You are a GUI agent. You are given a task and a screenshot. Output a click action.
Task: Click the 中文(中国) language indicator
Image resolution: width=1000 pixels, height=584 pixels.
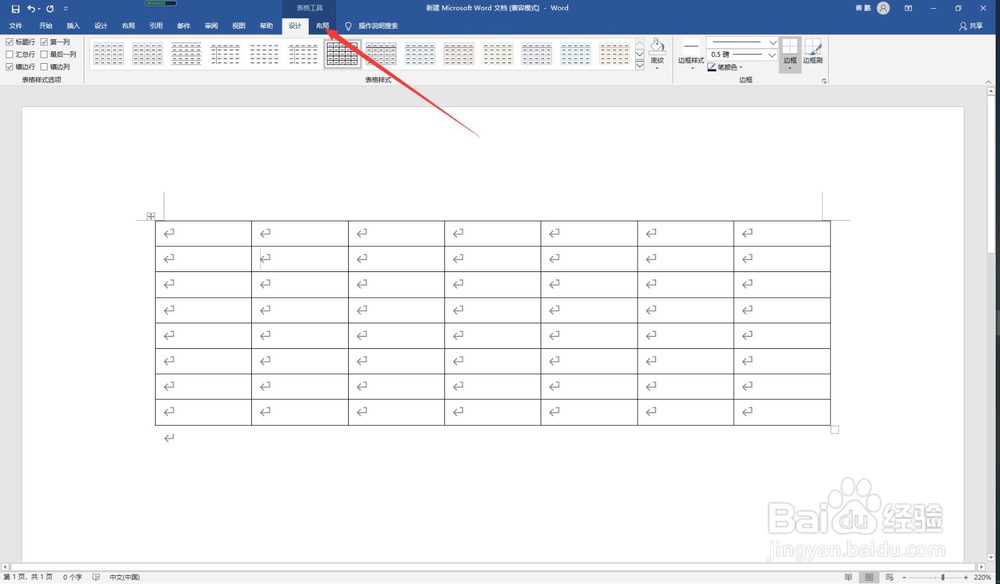(124, 577)
